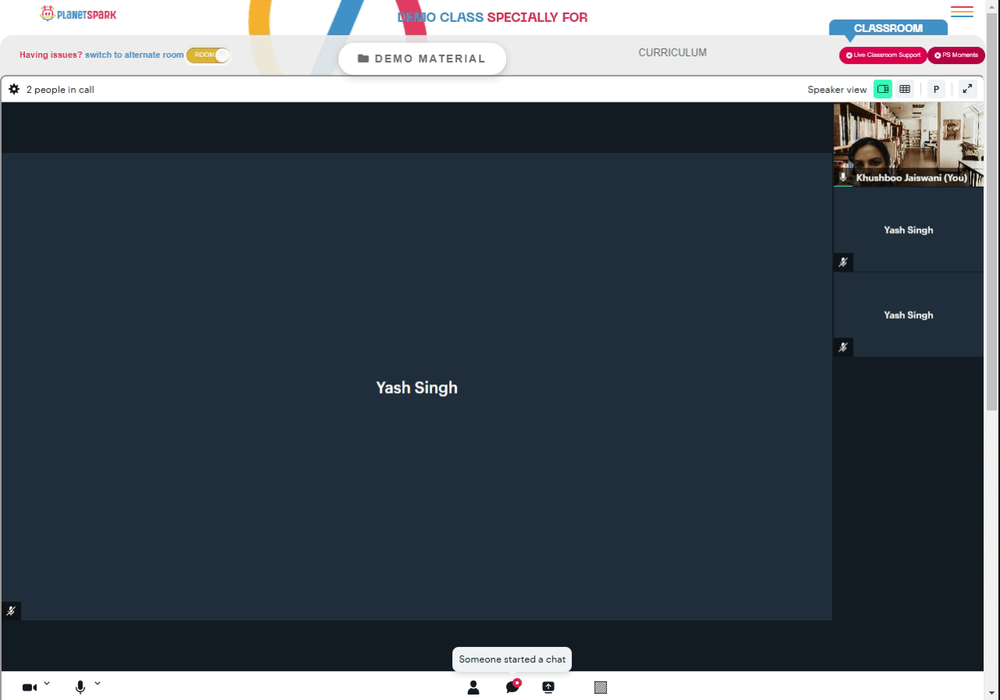Click the Someone started a chat tooltip
Viewport: 1000px width, 700px height.
(512, 659)
